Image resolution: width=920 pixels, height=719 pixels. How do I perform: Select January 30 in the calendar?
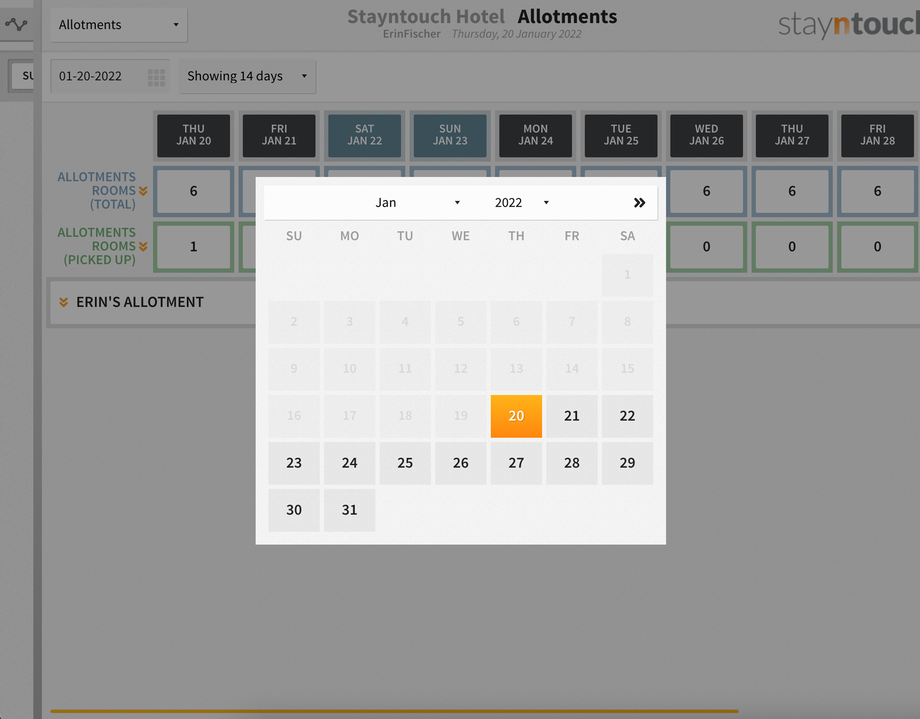[294, 510]
